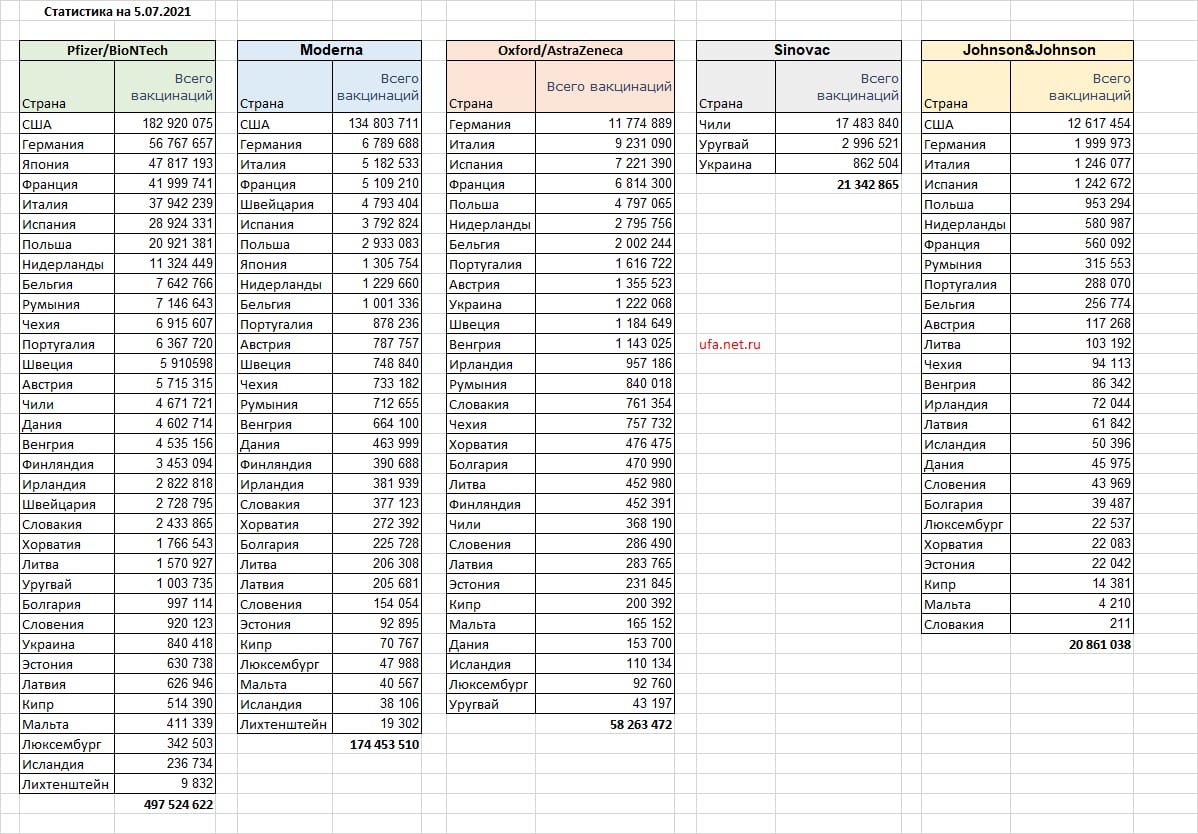Click AstraZeneca Люксембург value 92 760
The height and width of the screenshot is (834, 1198).
[x=605, y=684]
